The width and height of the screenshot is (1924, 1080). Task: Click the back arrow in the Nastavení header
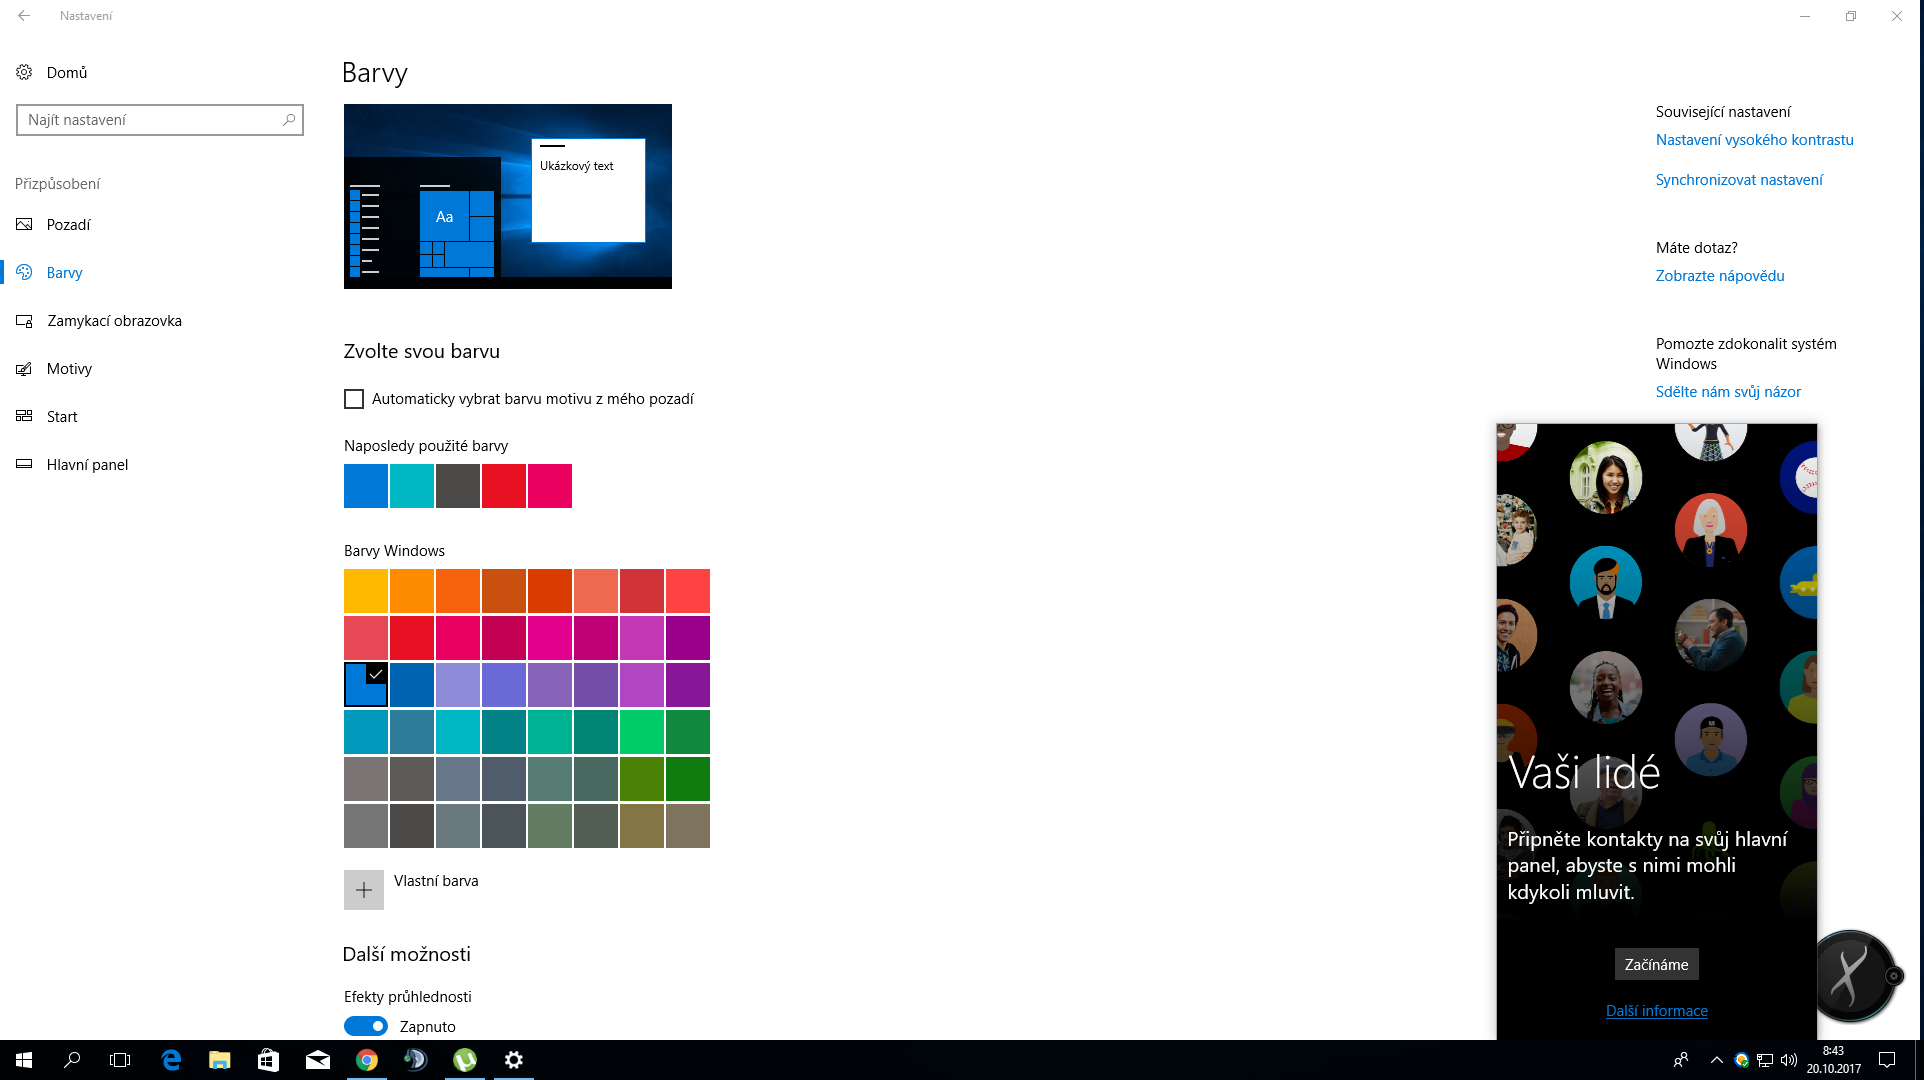point(24,16)
